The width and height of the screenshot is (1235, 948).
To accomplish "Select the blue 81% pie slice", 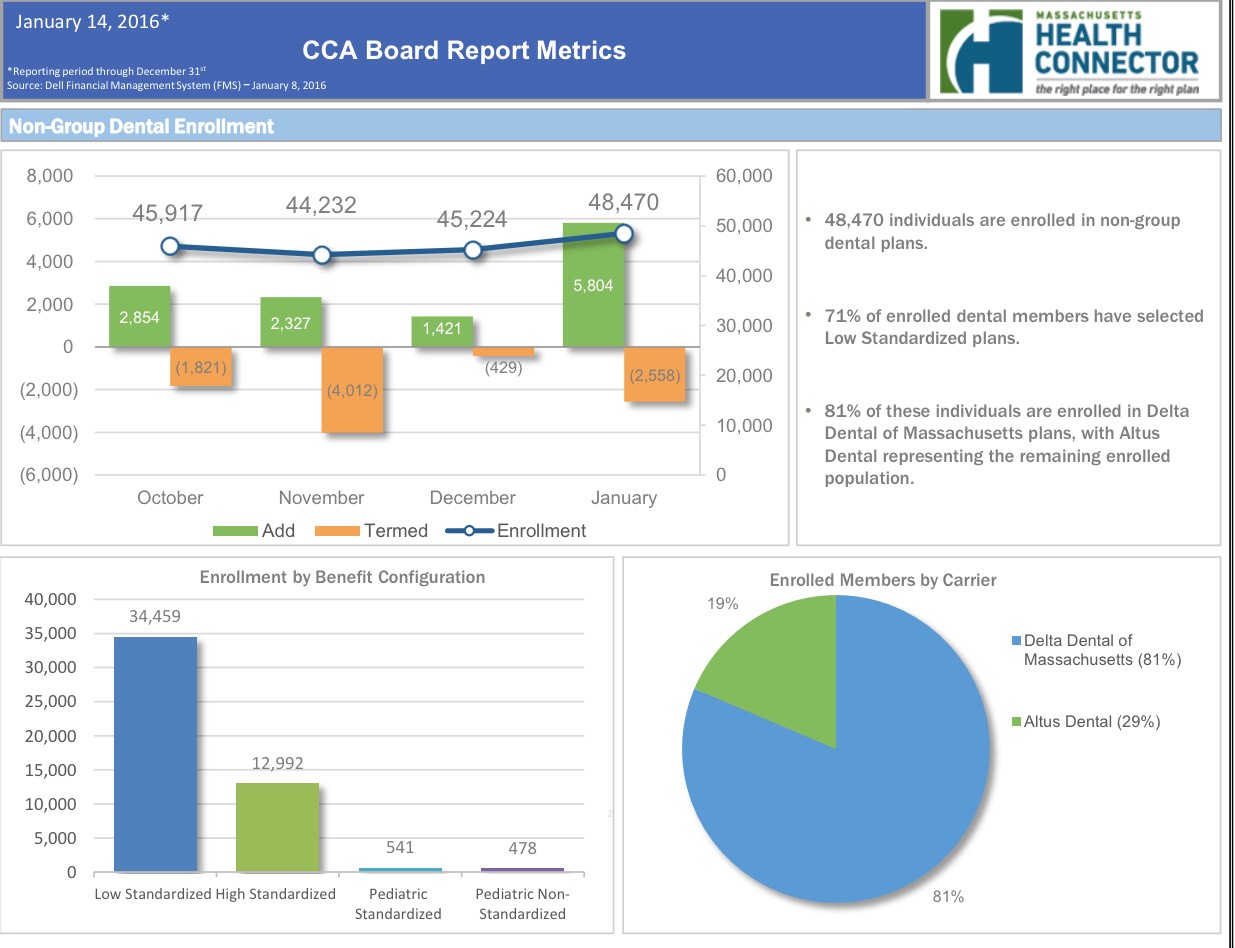I will coord(850,800).
